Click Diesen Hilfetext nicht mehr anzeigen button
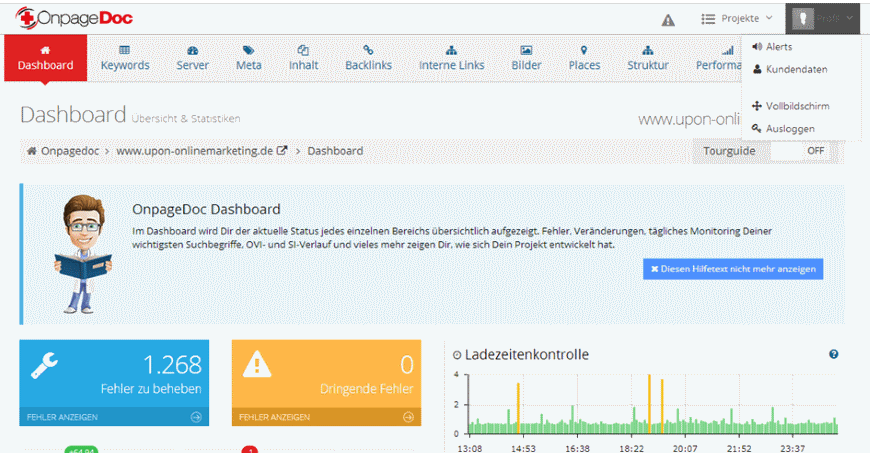 [x=733, y=269]
